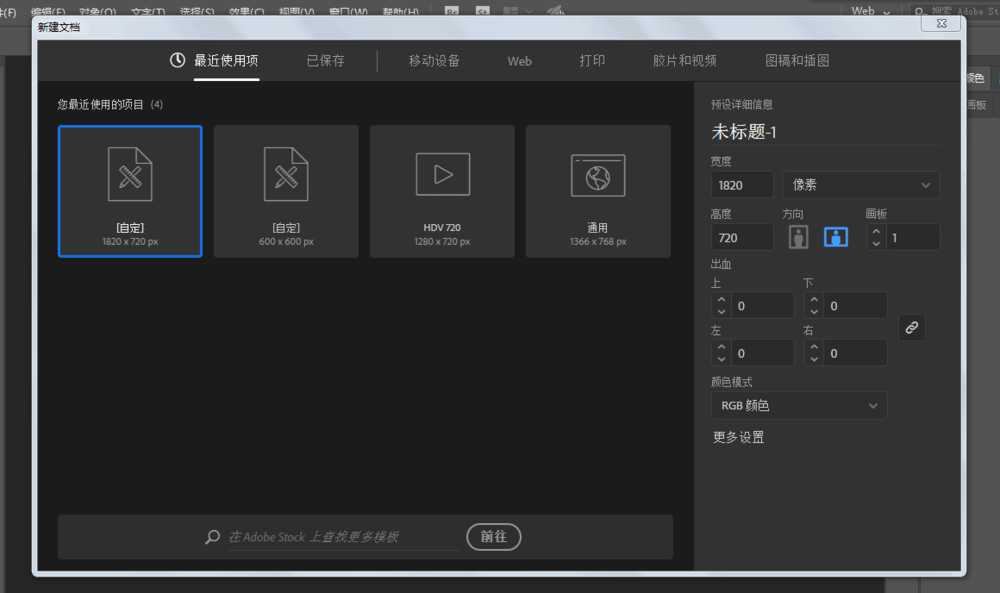Click the play icon on the HDV 720 preset
1000x593 pixels.
pyautogui.click(x=442, y=173)
